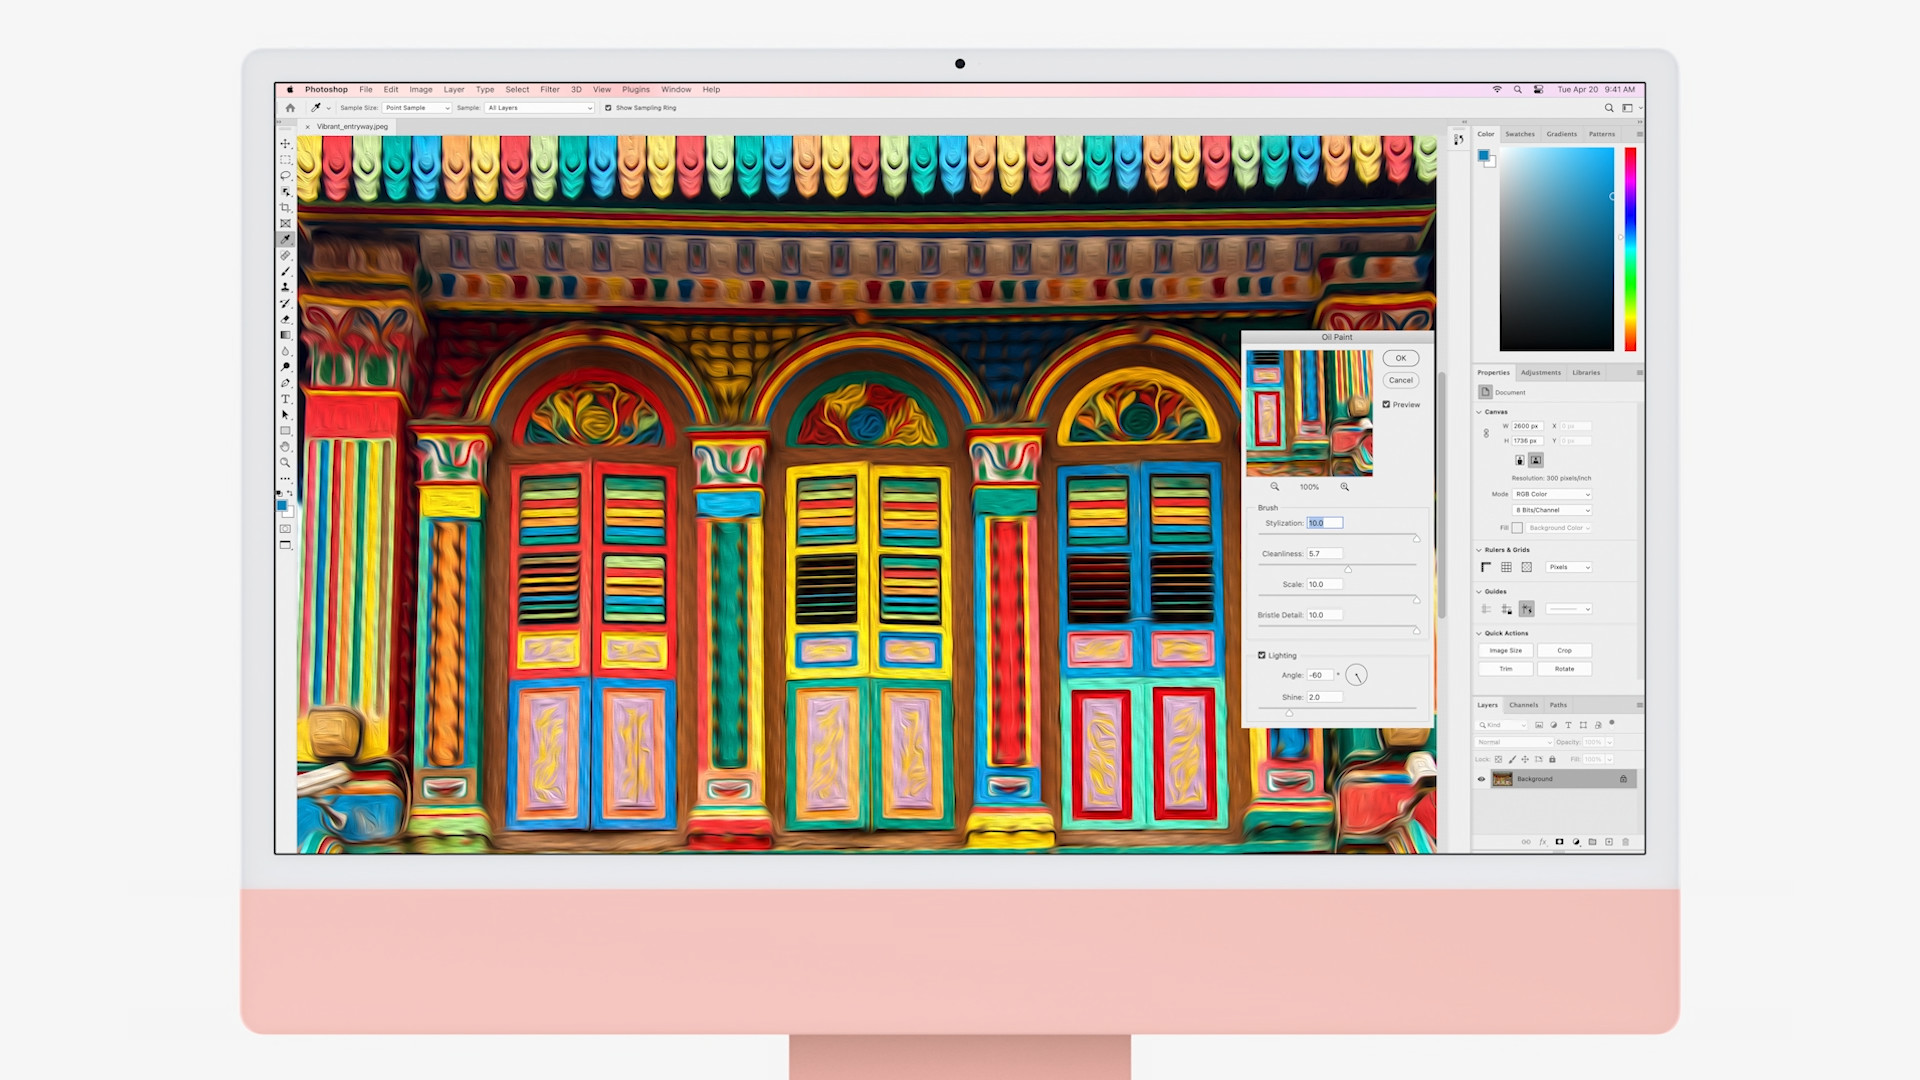Open the RGB Color mode dropdown
Image resolution: width=1920 pixels, height=1080 pixels.
[x=1551, y=494]
